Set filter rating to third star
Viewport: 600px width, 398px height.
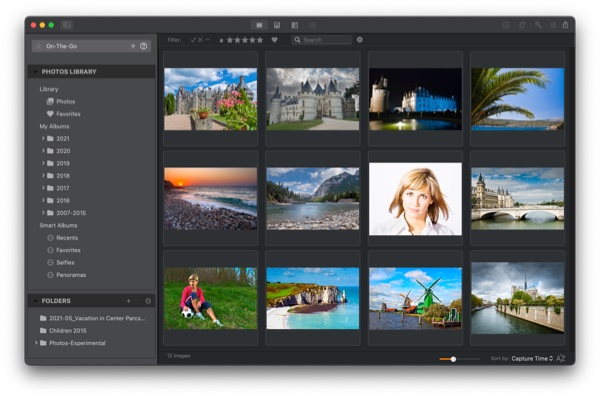(x=245, y=40)
